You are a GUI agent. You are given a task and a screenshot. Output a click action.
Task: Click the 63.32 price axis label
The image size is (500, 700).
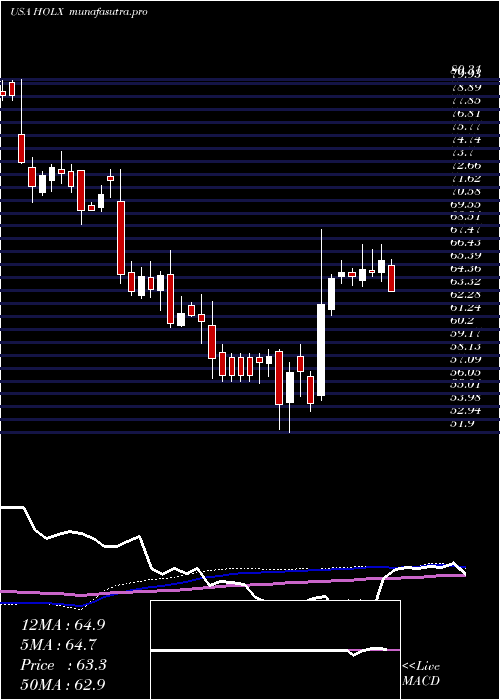[x=465, y=282]
